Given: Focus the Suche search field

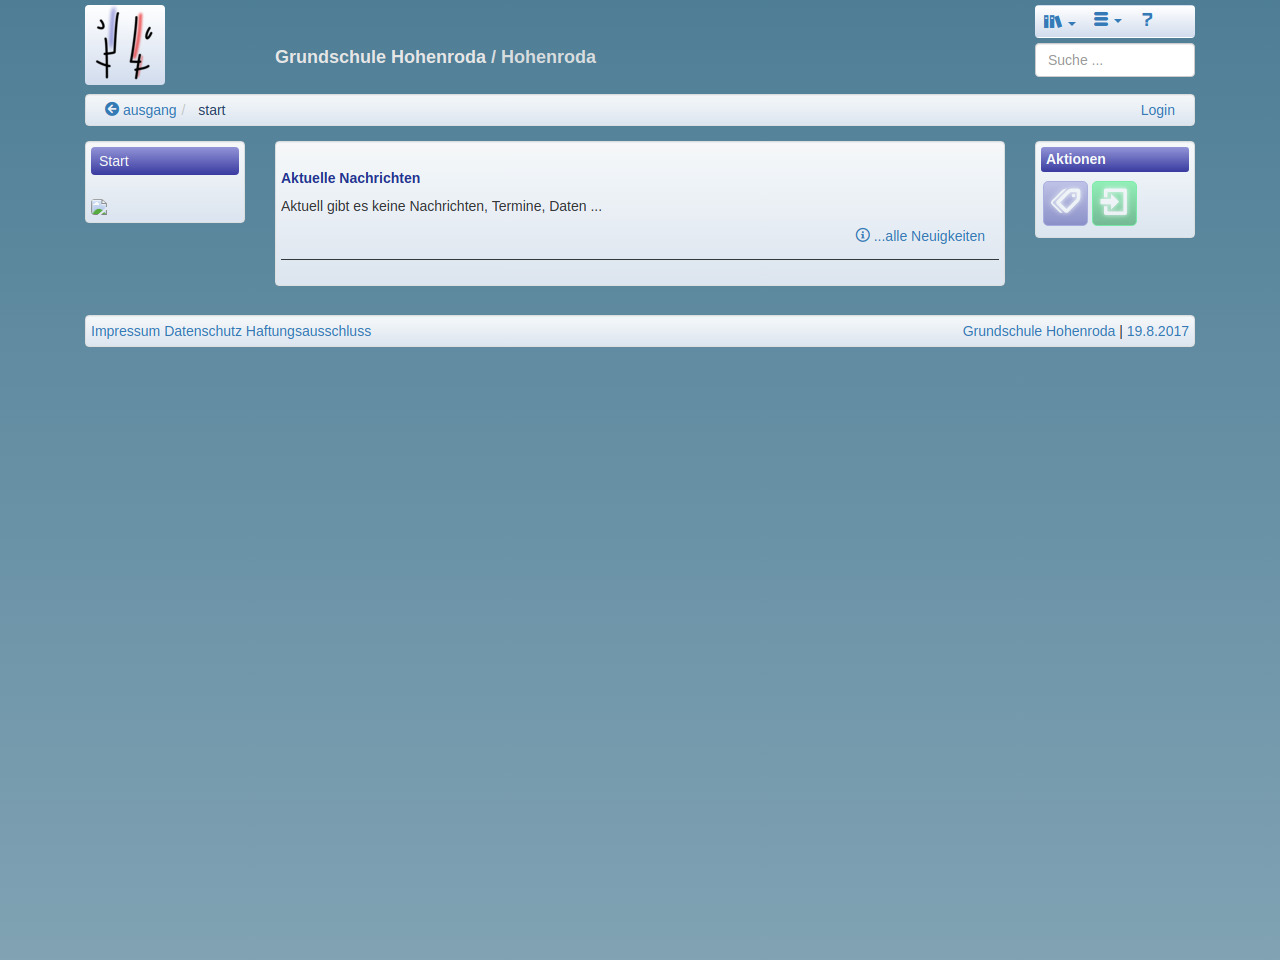Looking at the screenshot, I should tap(1114, 60).
